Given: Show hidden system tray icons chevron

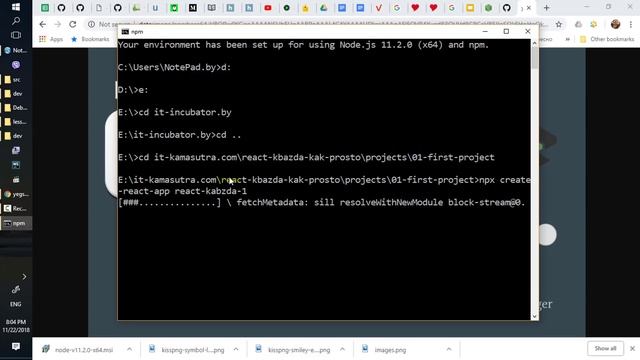Looking at the screenshot, I should (24, 277).
